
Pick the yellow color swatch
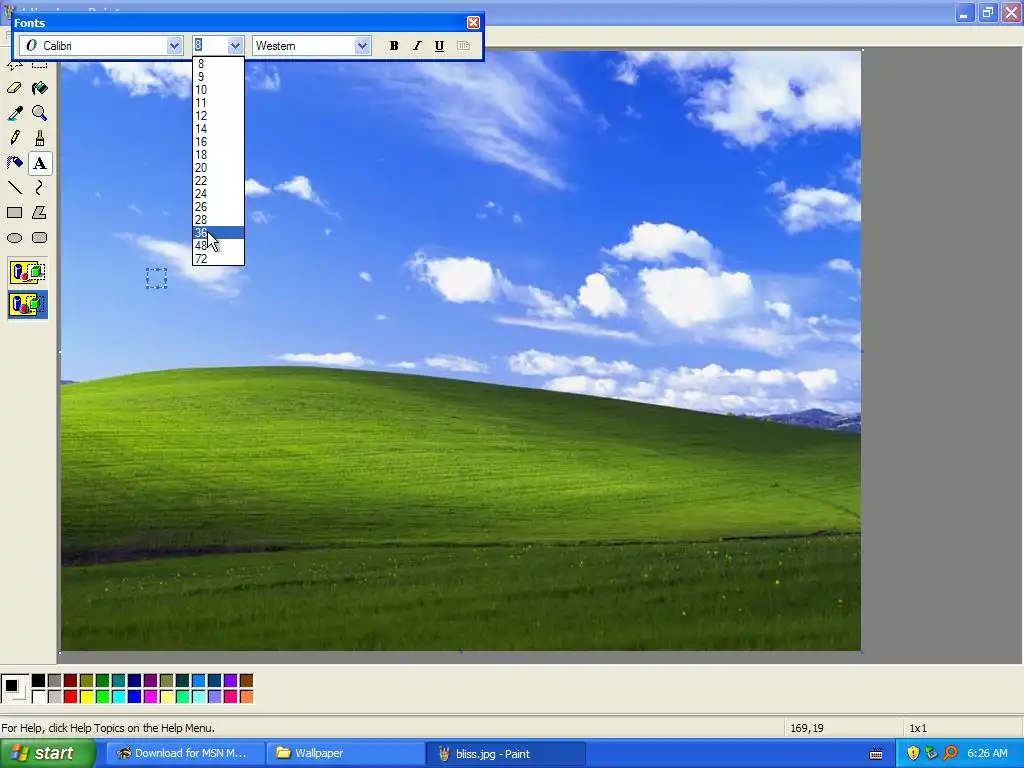click(86, 697)
